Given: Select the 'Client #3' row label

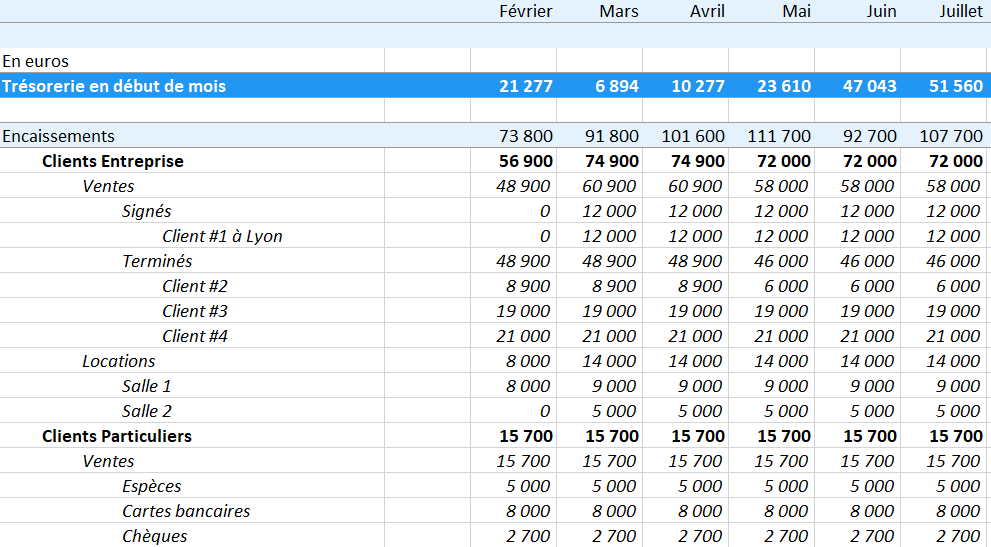Looking at the screenshot, I should pos(195,311).
